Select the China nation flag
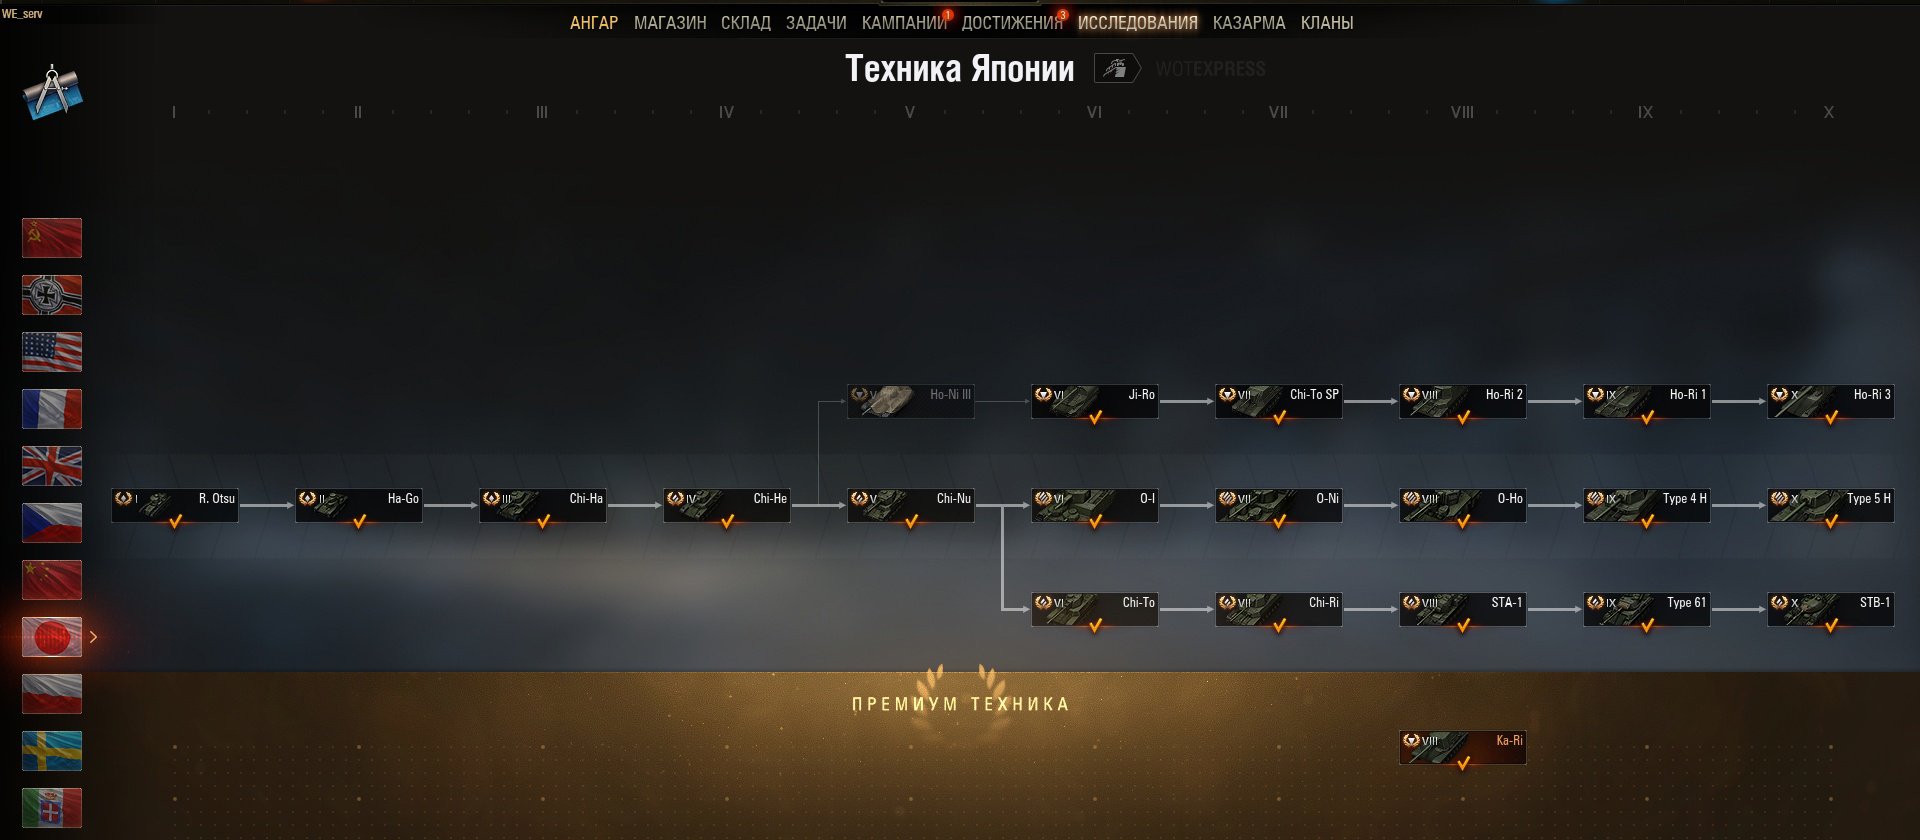The image size is (1920, 840). point(52,580)
